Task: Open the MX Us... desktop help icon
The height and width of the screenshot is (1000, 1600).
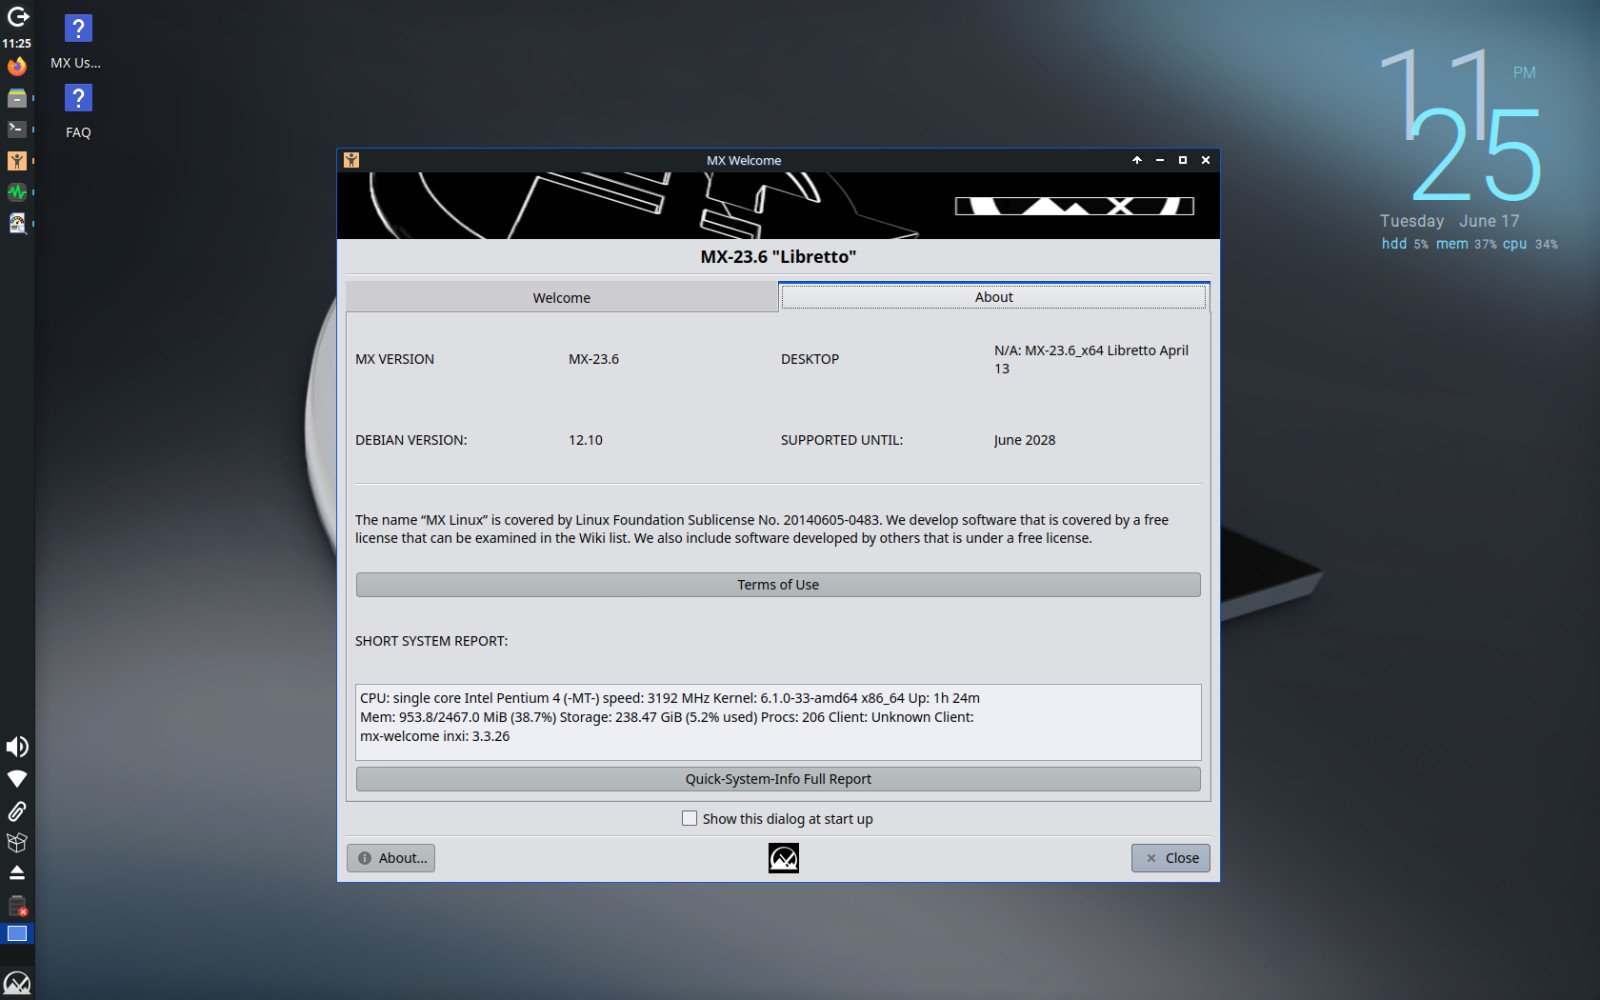Action: [x=78, y=42]
